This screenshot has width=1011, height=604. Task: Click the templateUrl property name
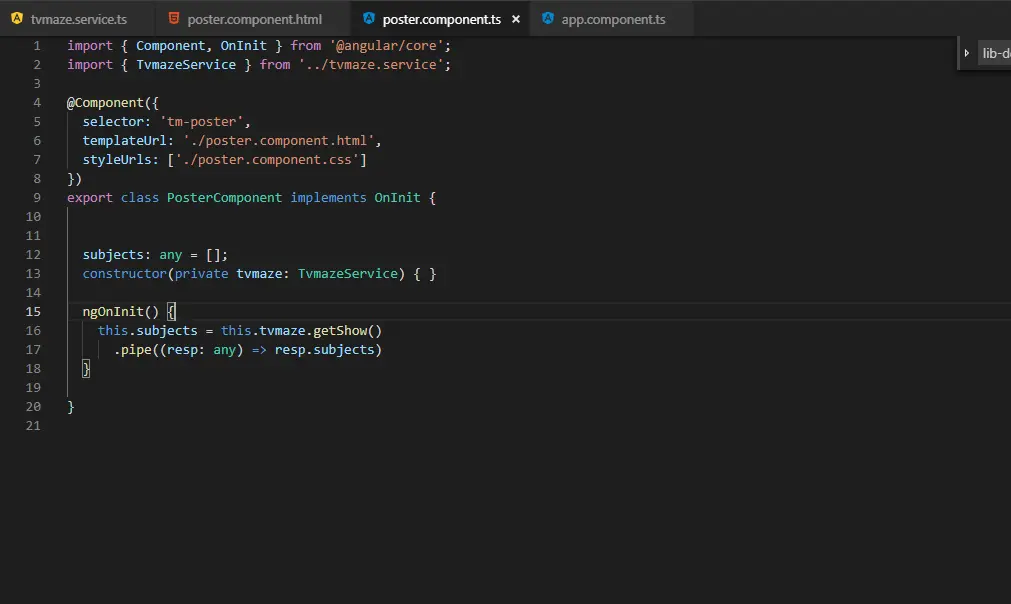point(124,141)
